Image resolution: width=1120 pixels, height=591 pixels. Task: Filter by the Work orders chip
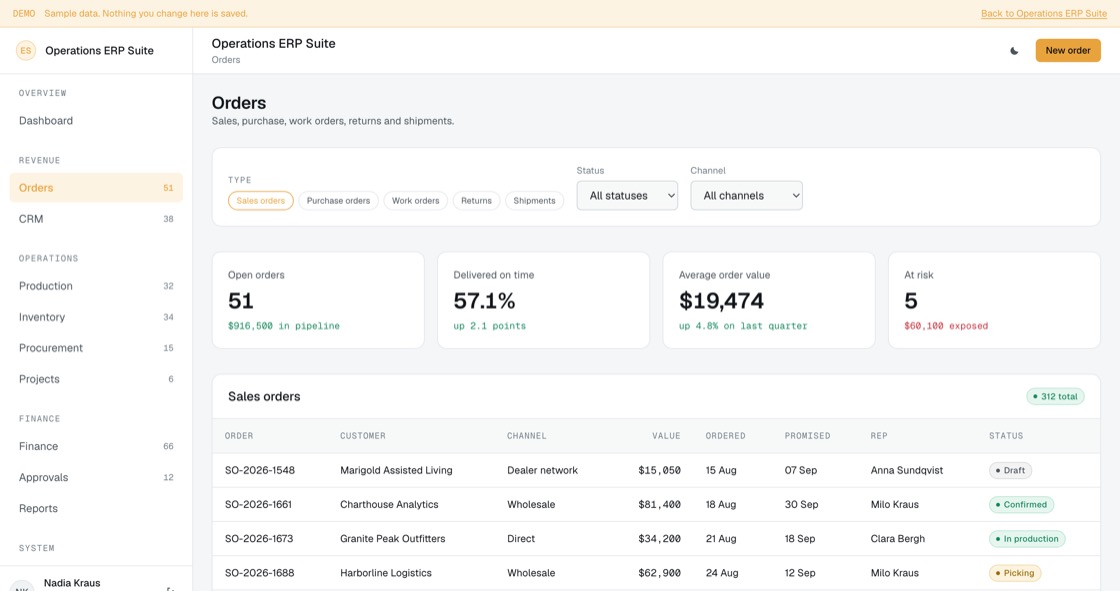[x=416, y=201]
